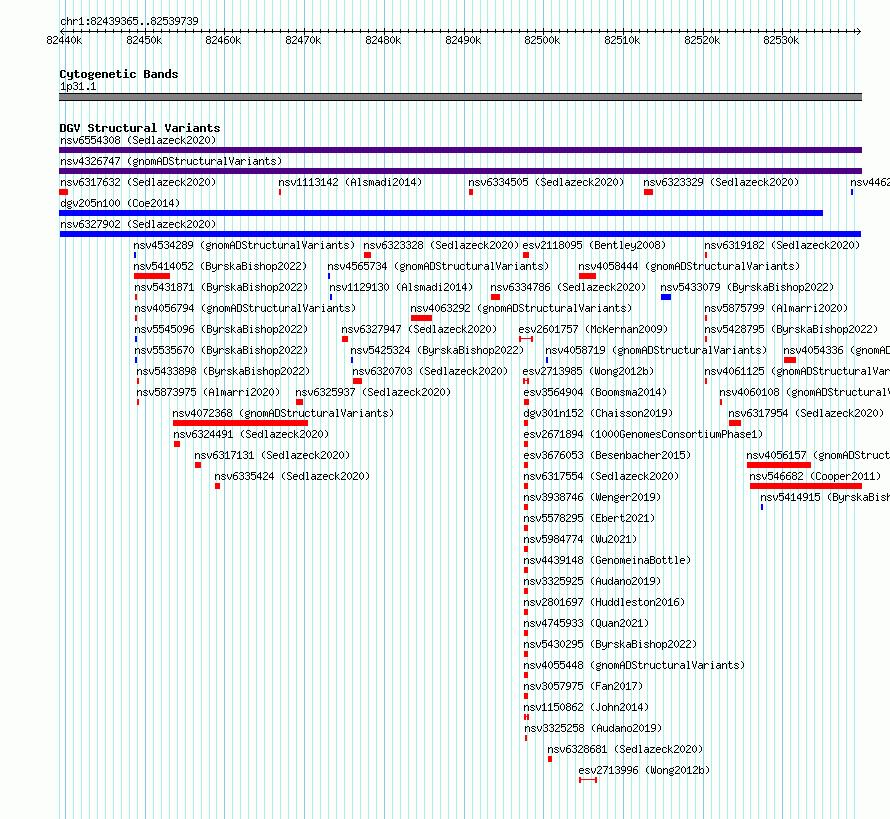Image resolution: width=890 pixels, height=819 pixels.
Task: Open the nsv5425324 (ByrskaBishop2022) label
Action: [437, 350]
